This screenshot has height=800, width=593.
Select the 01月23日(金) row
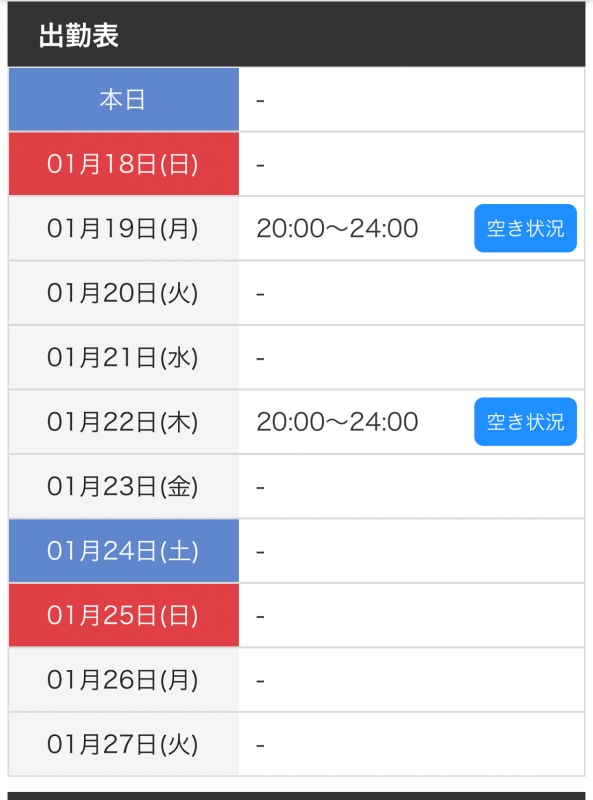(123, 486)
